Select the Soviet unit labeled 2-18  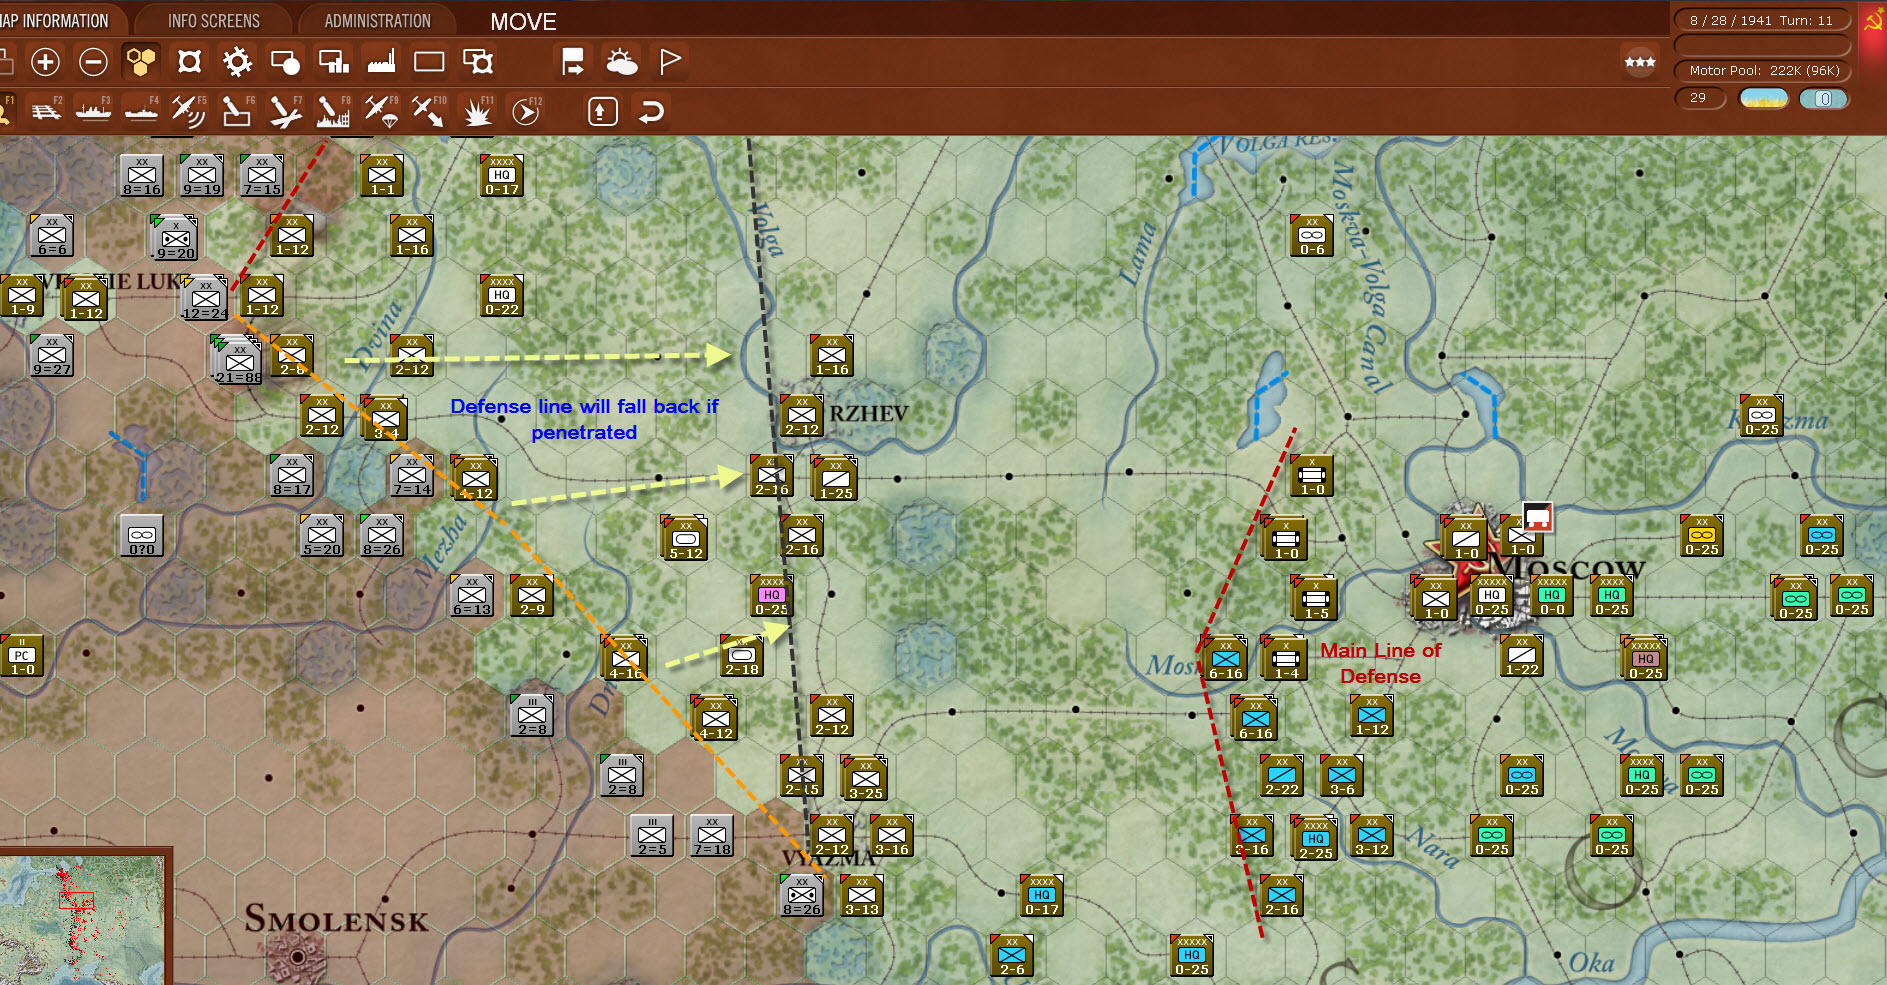[742, 656]
